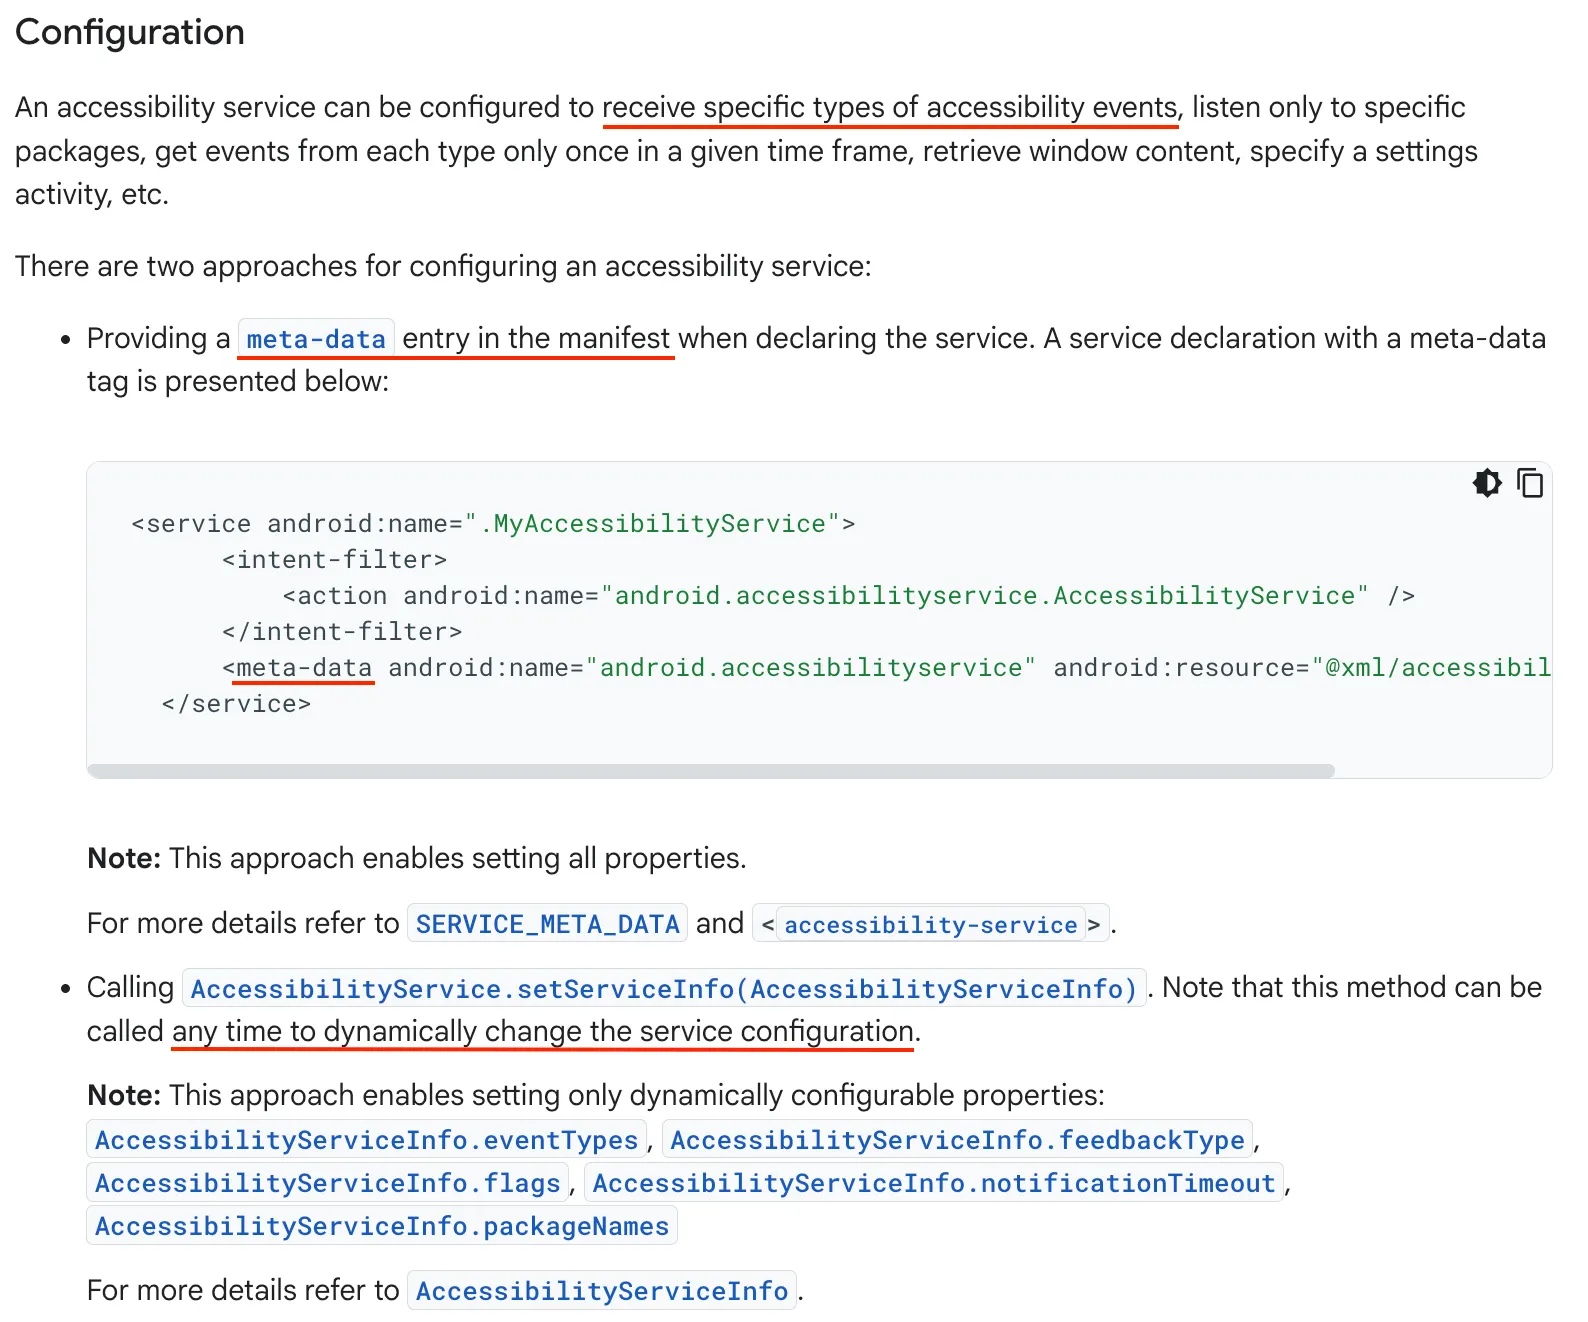Click the AccessibilityService.setServiceInfo method link
Image resolution: width=1588 pixels, height=1322 pixels.
[664, 989]
